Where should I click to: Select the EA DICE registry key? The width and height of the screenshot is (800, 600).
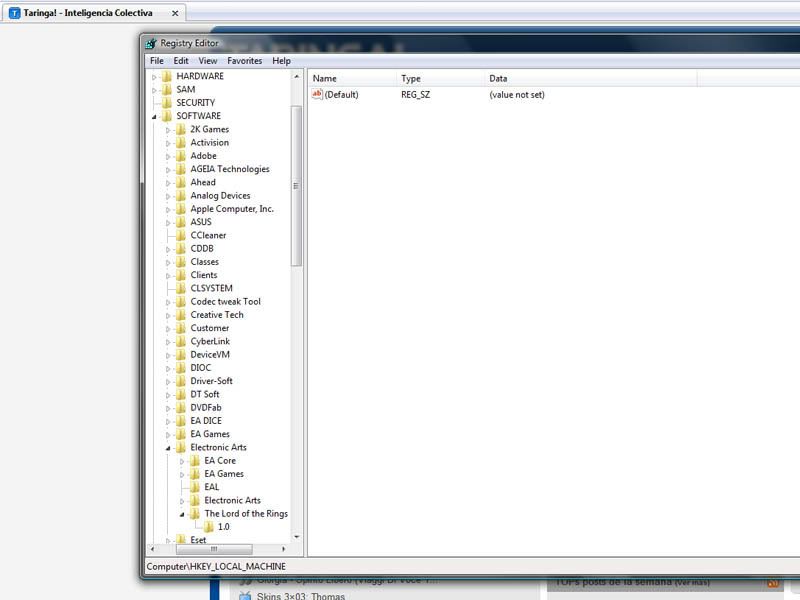click(206, 421)
